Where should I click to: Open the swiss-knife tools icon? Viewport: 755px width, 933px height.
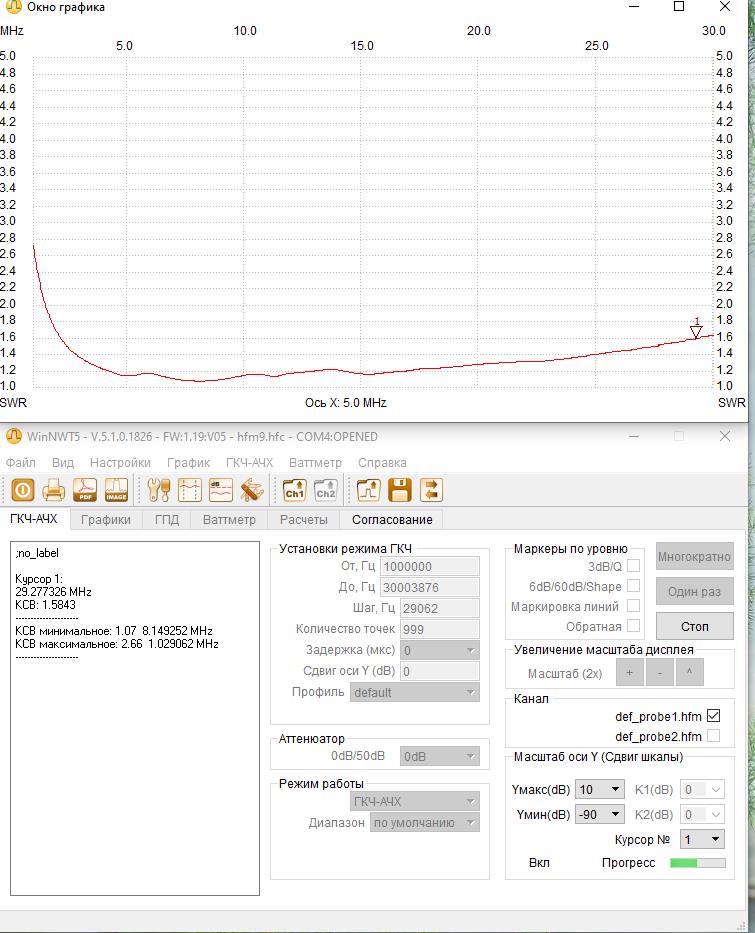click(x=252, y=490)
